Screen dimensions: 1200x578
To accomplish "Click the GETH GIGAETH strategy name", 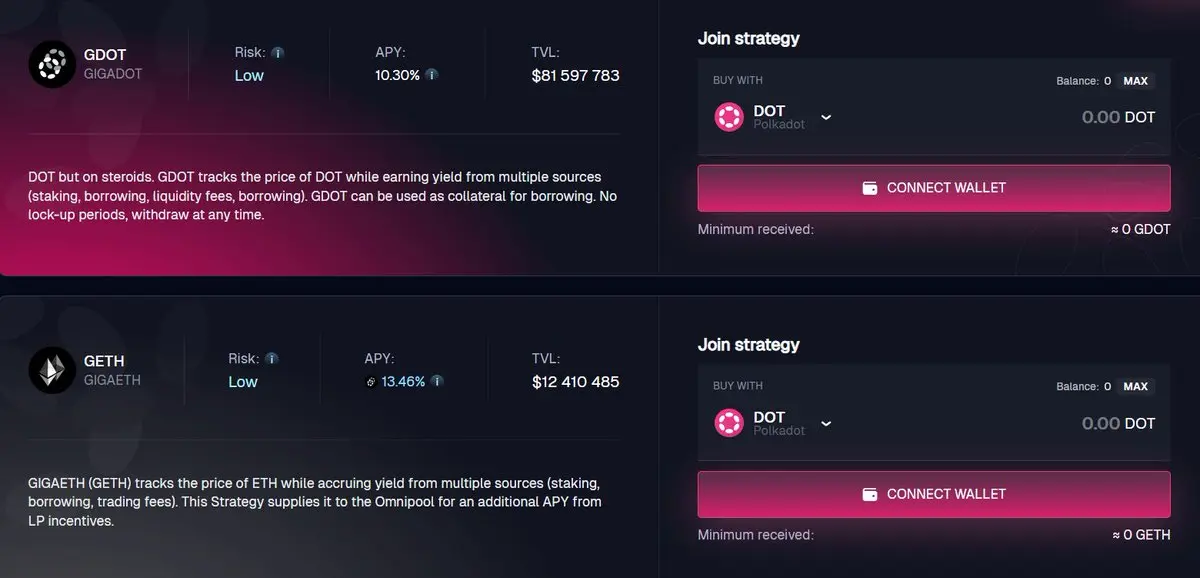I will point(113,370).
